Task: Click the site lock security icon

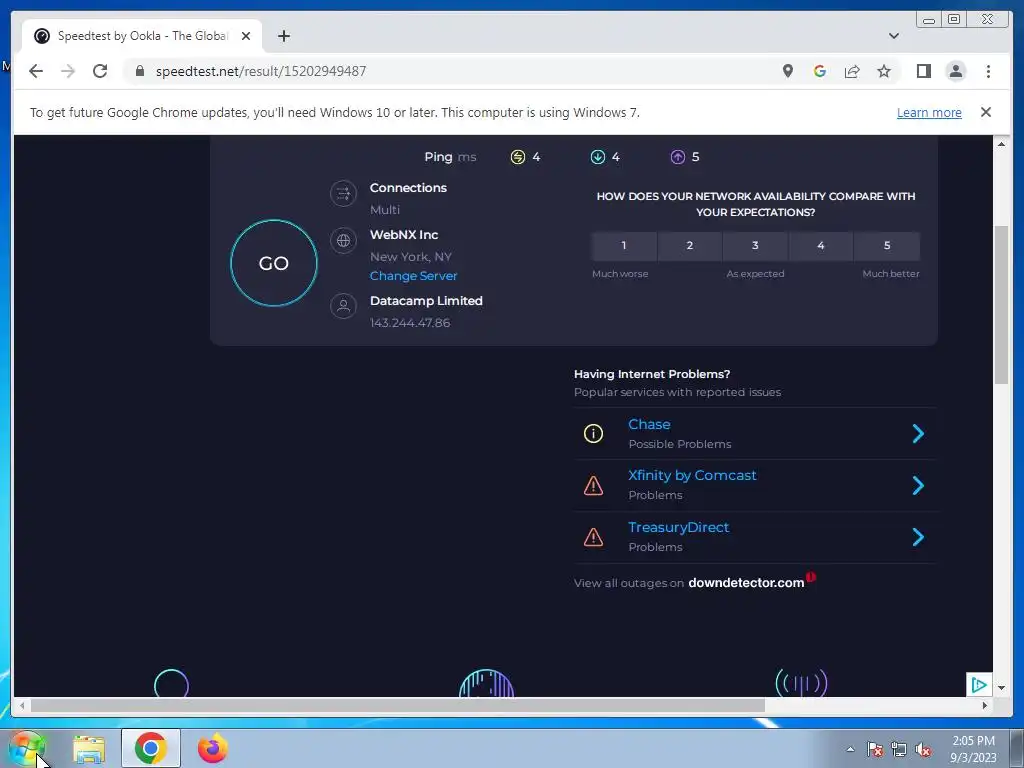Action: click(139, 71)
